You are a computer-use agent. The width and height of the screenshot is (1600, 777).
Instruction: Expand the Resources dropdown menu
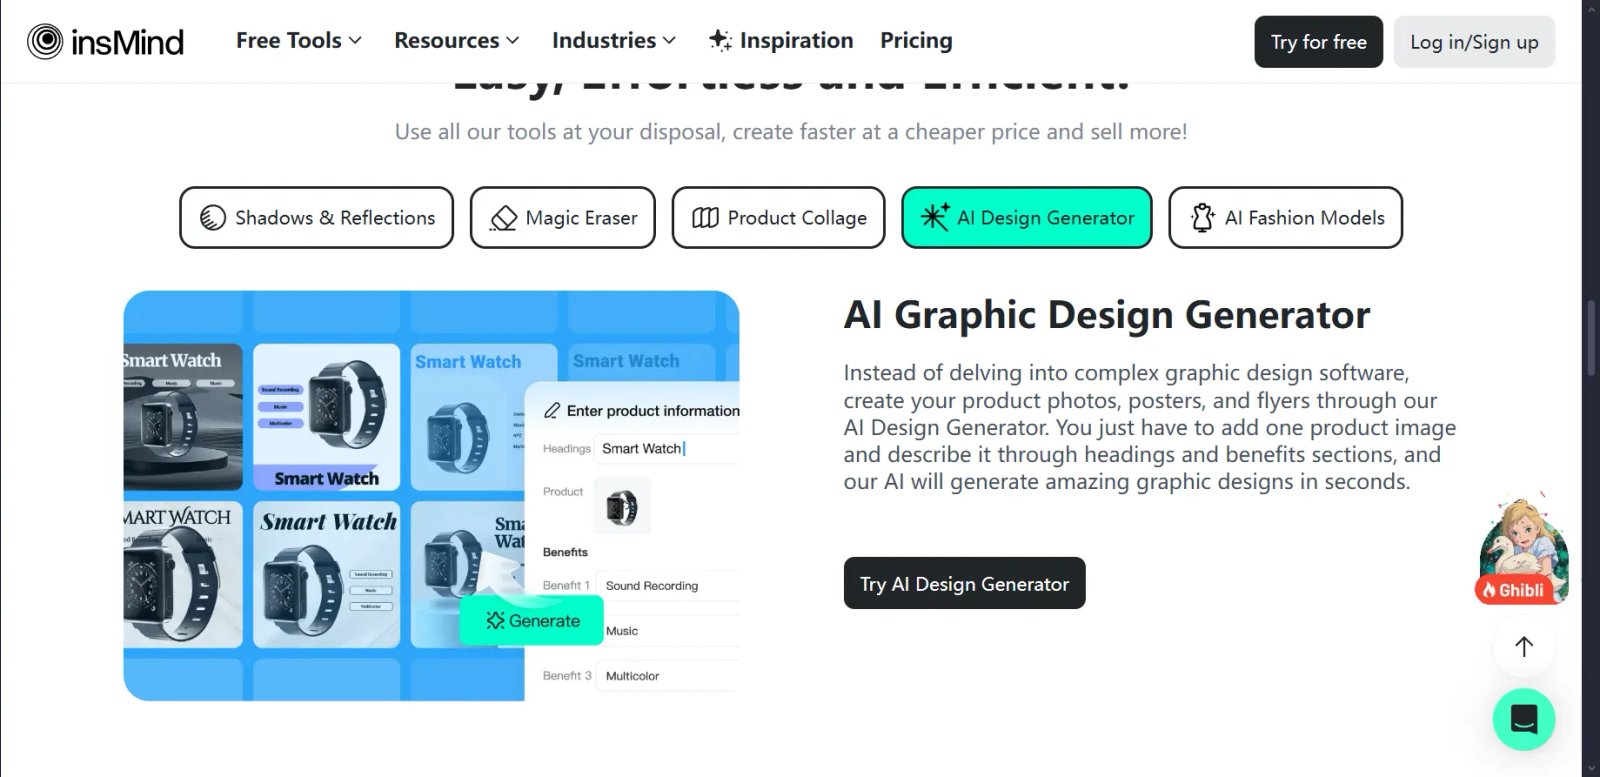pos(457,41)
